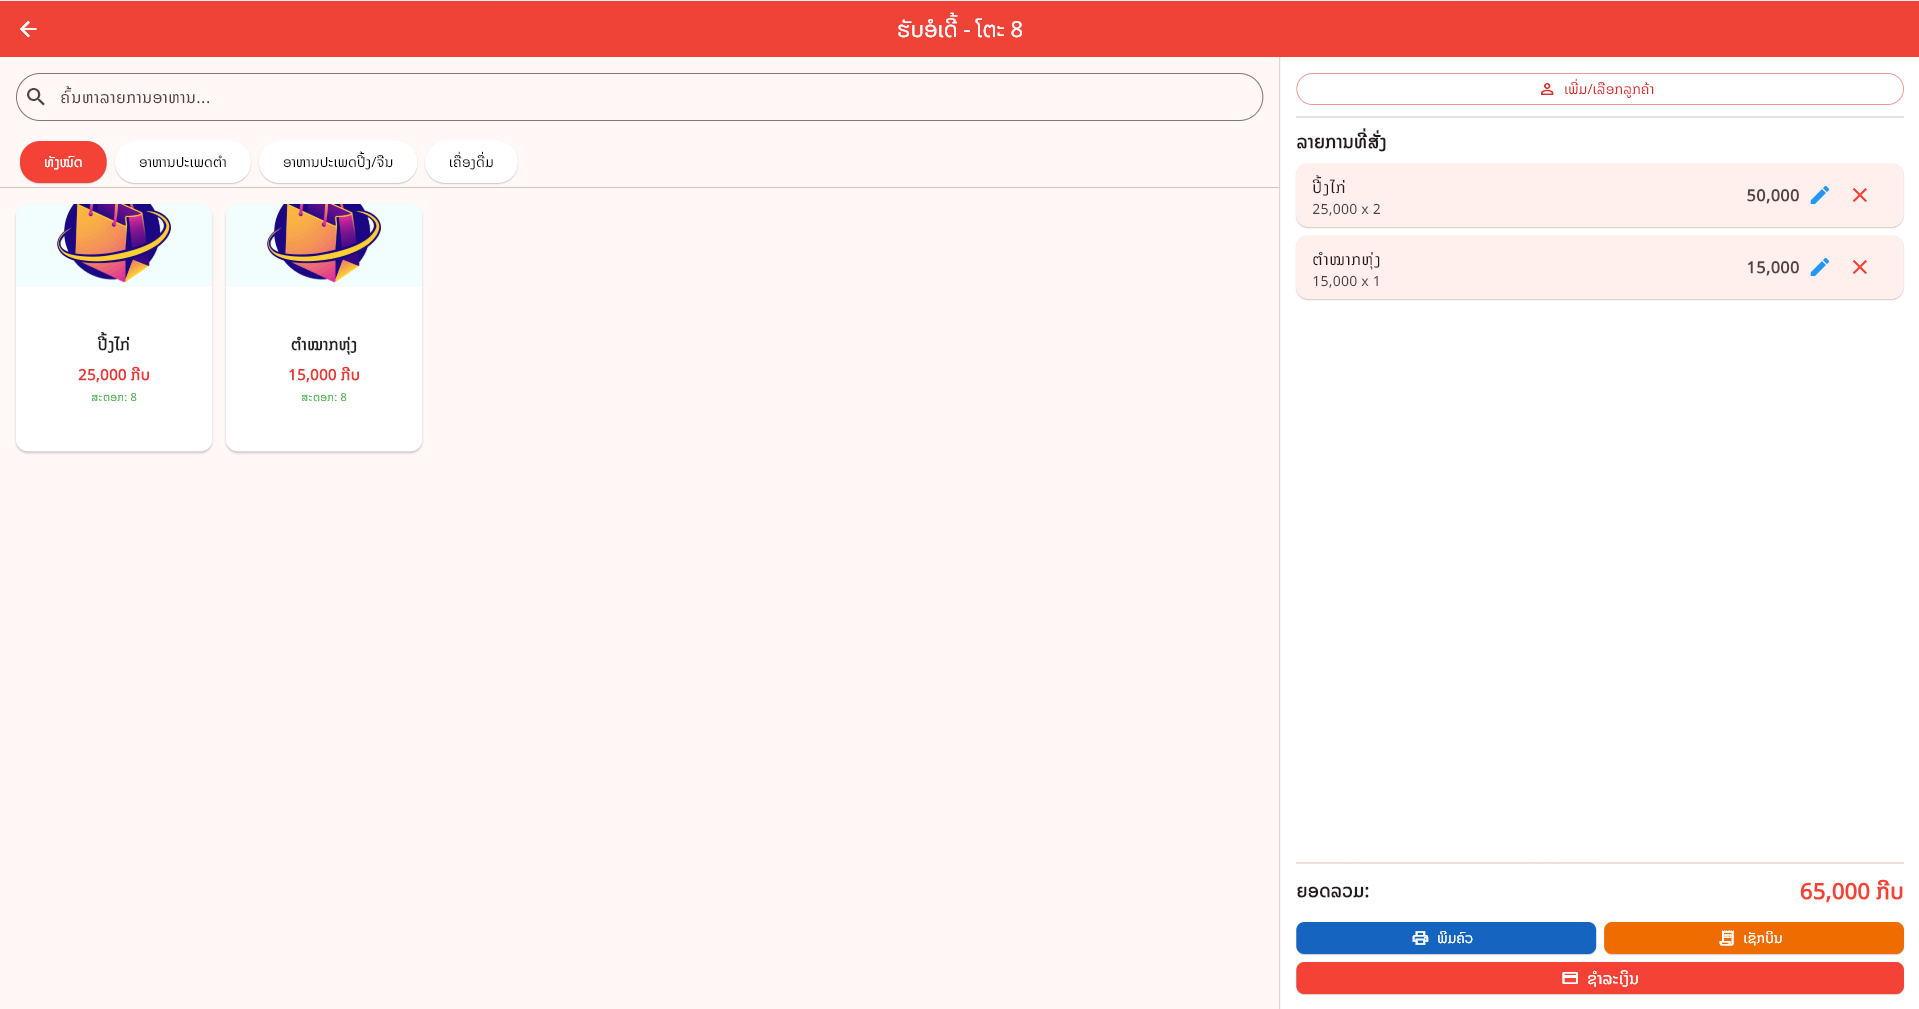Image resolution: width=1919 pixels, height=1009 pixels.
Task: Add ຕຳໝາກຫຸ່ງ product card to order
Action: (x=324, y=360)
